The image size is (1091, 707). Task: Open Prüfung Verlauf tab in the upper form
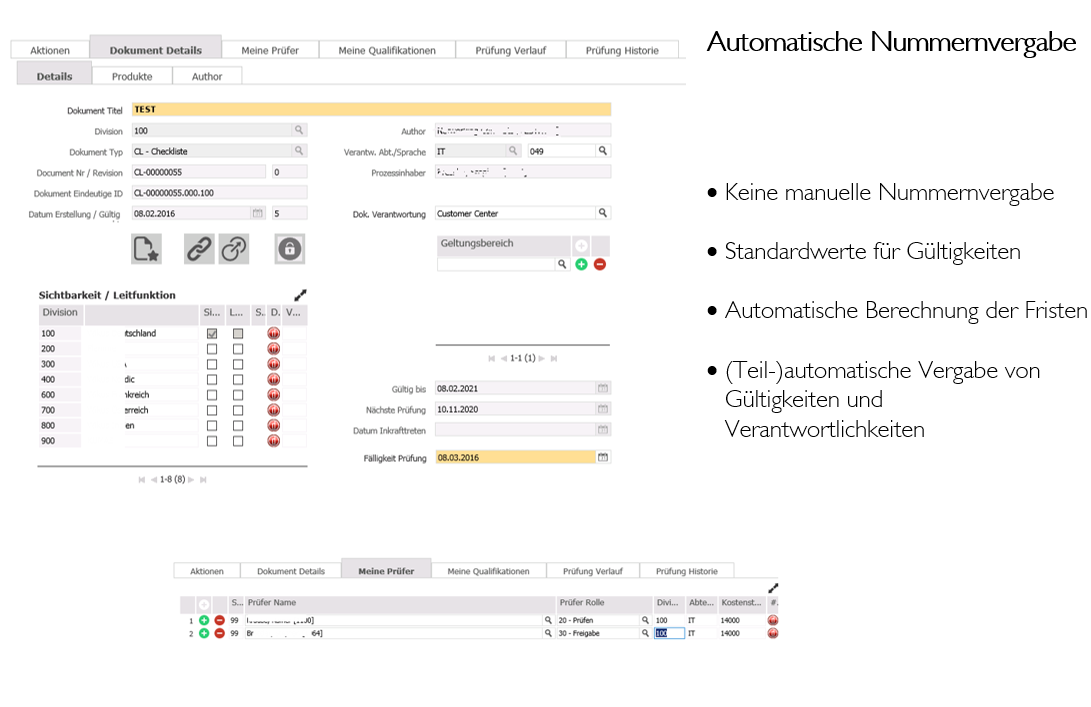tap(511, 50)
